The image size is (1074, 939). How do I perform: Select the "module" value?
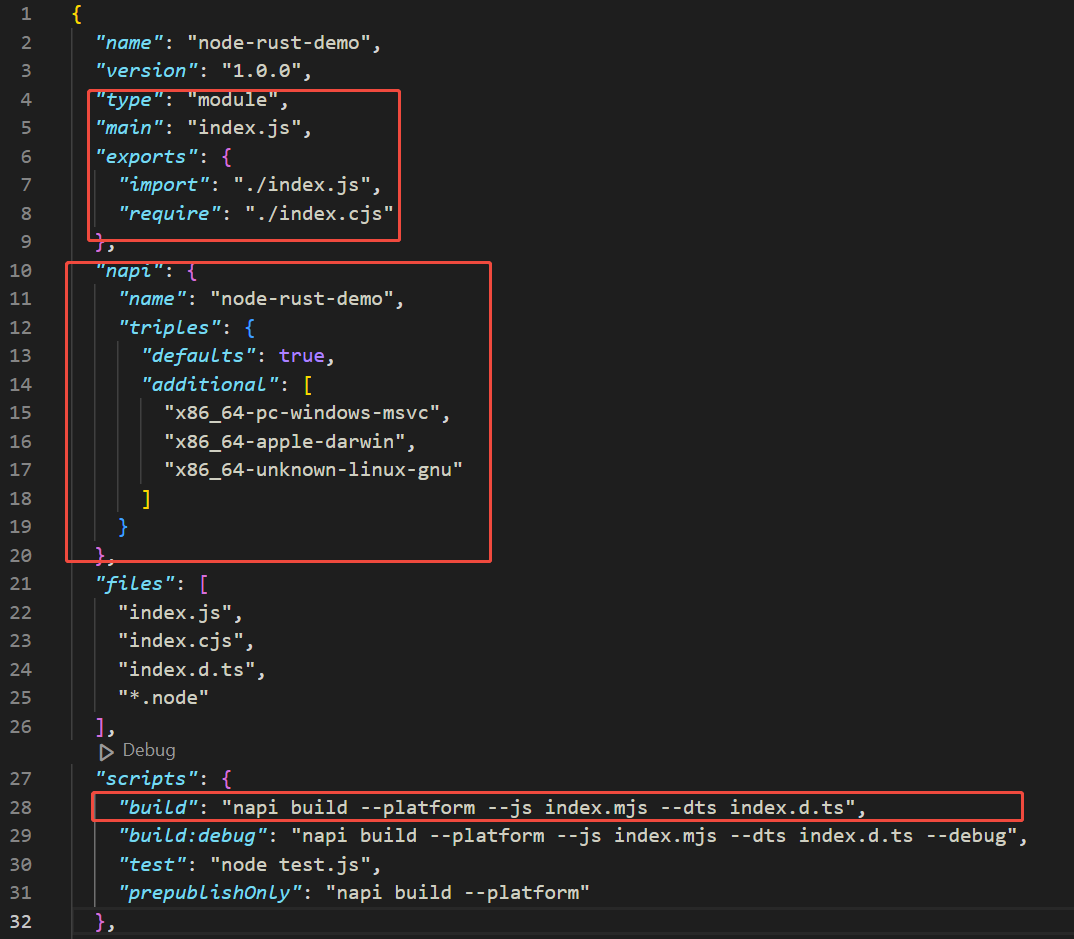coord(232,99)
